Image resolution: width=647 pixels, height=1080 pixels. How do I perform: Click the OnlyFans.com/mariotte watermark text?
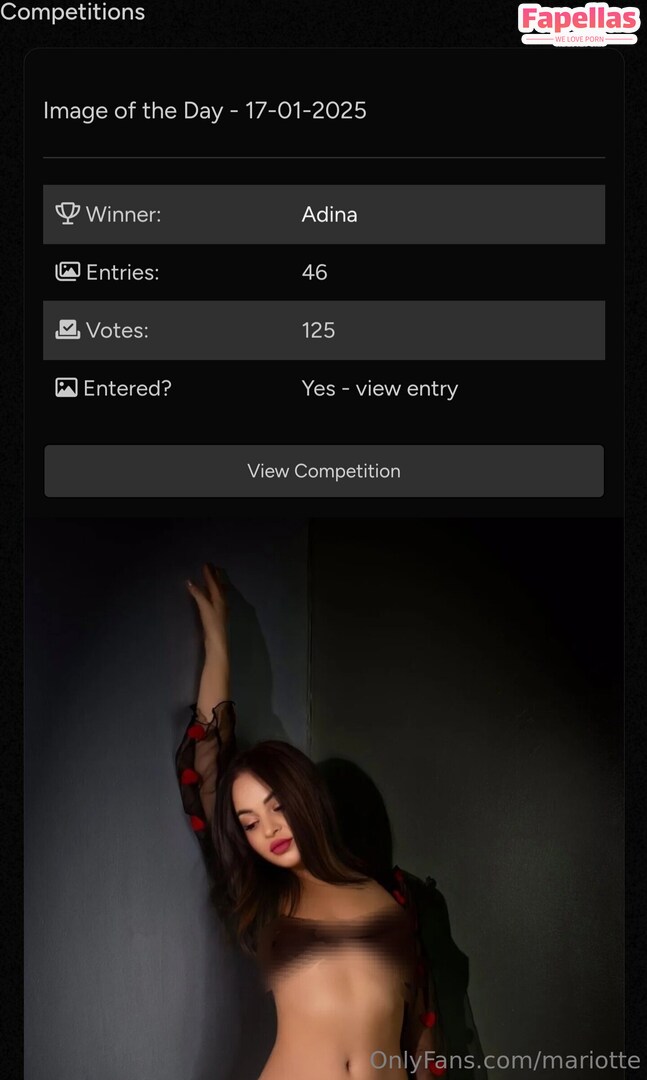[505, 1060]
